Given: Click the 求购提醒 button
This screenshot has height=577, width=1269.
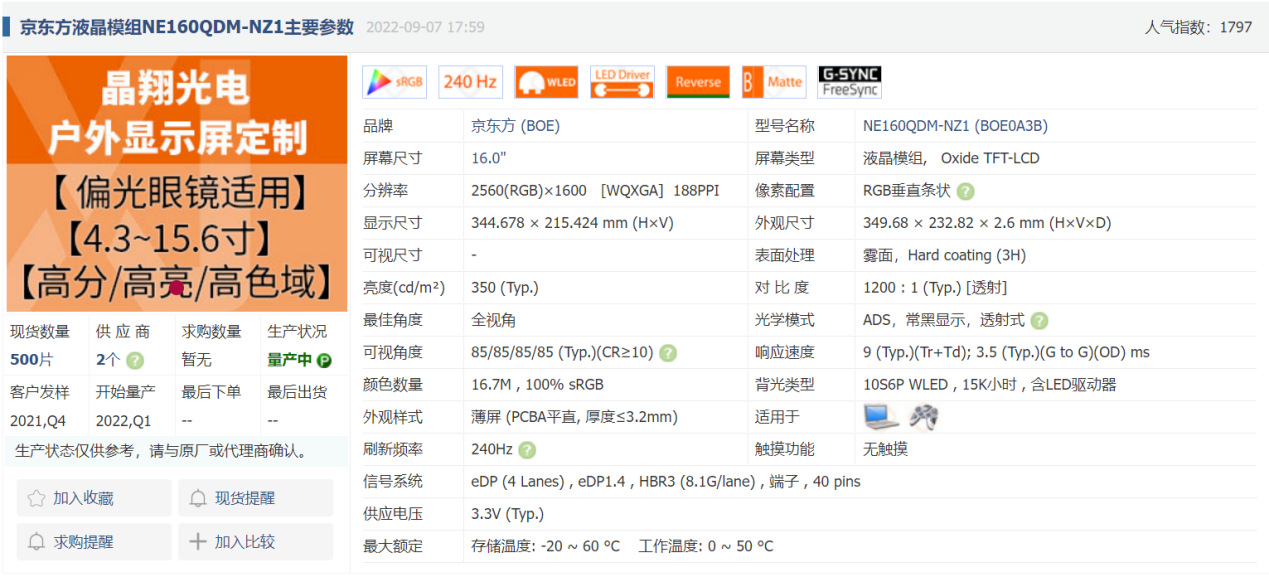Looking at the screenshot, I should click(x=94, y=542).
